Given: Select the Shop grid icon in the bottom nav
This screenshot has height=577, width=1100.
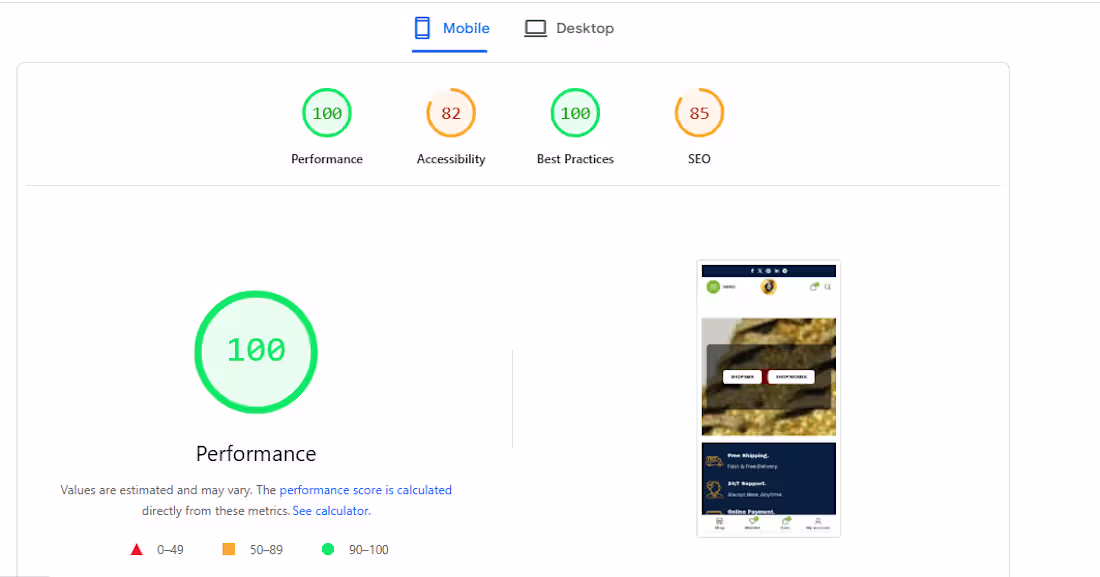Looking at the screenshot, I should [719, 521].
